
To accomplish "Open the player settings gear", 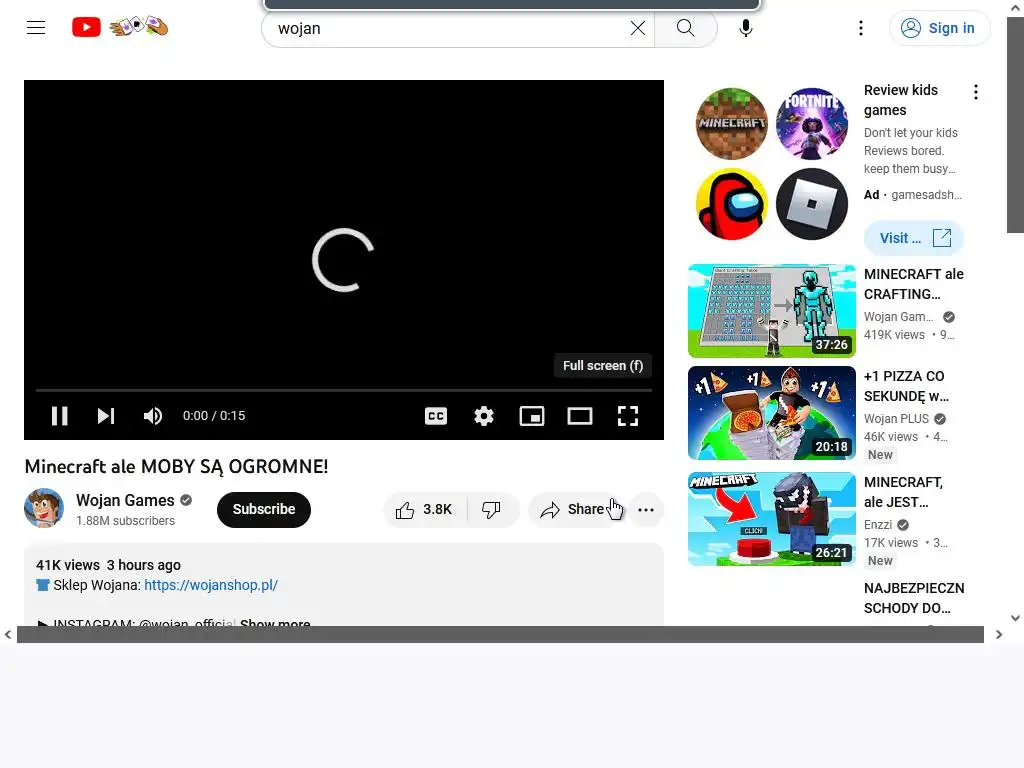I will coord(484,416).
